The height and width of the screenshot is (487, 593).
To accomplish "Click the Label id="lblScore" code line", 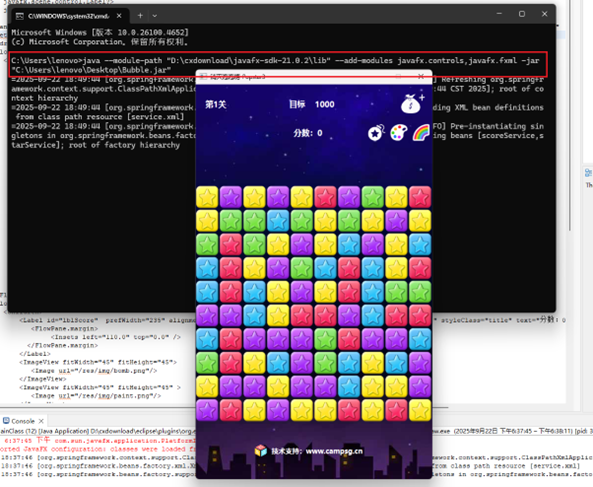I will click(108, 320).
